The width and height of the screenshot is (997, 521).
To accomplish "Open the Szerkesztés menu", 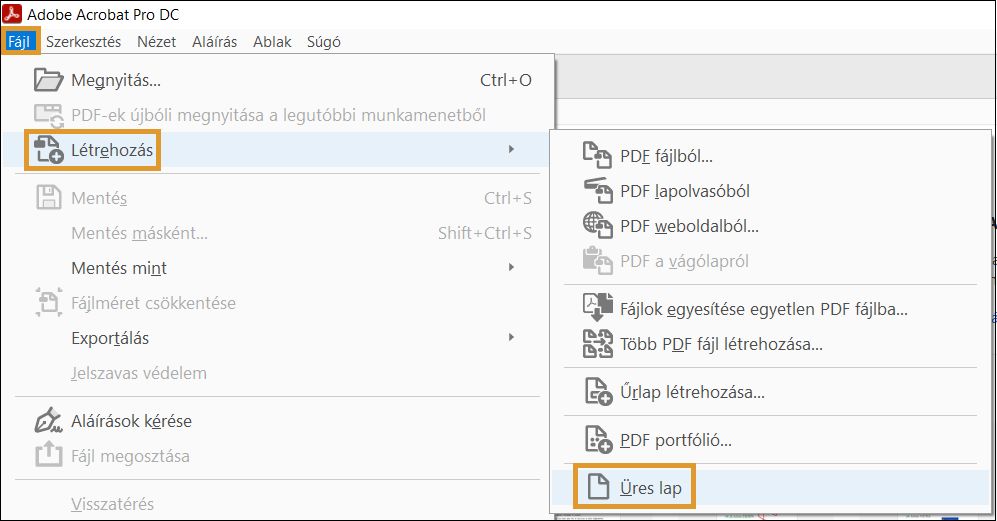I will click(x=83, y=42).
